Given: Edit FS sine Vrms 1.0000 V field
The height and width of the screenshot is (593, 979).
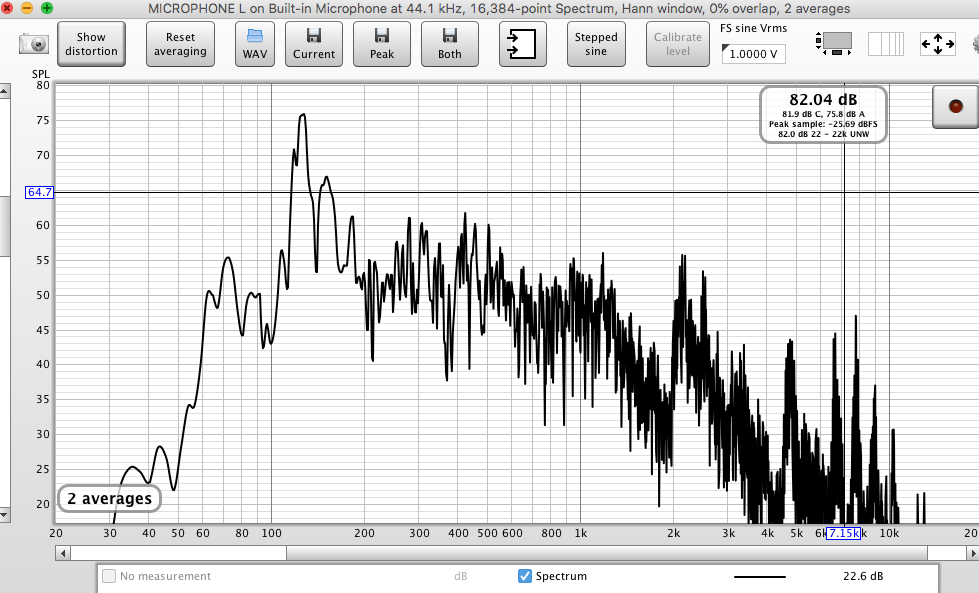Looking at the screenshot, I should click(x=753, y=54).
